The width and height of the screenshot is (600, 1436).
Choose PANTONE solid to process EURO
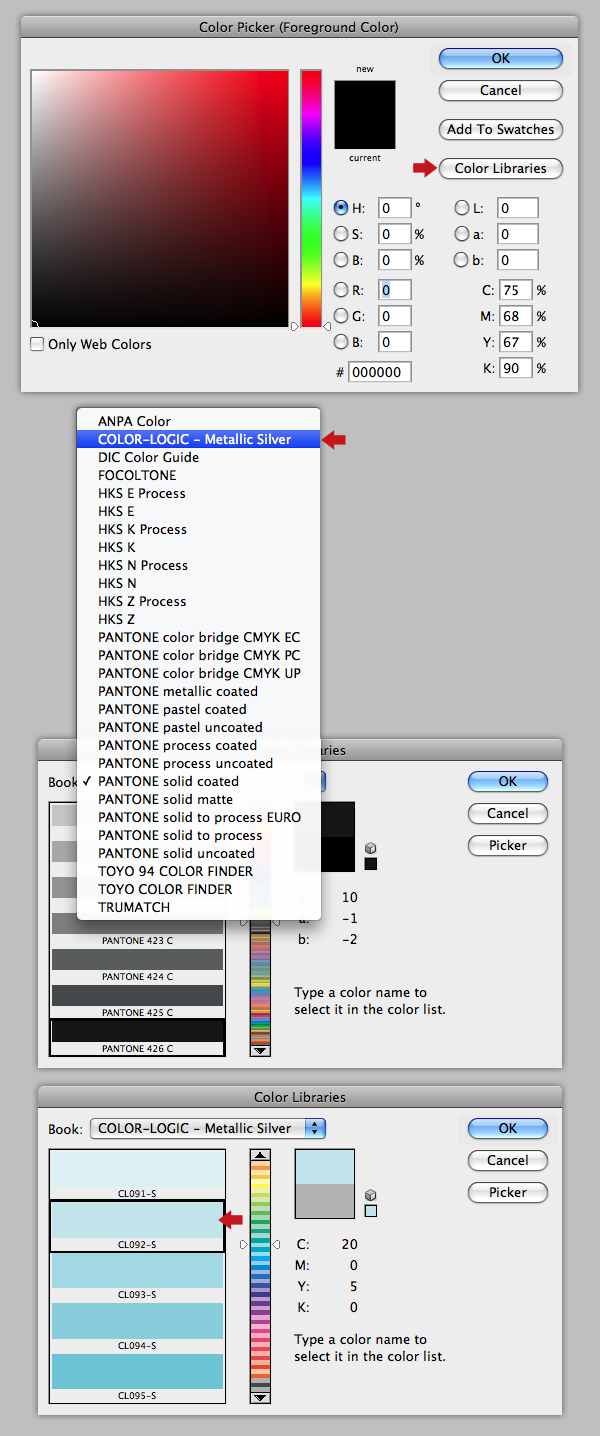pyautogui.click(x=198, y=817)
